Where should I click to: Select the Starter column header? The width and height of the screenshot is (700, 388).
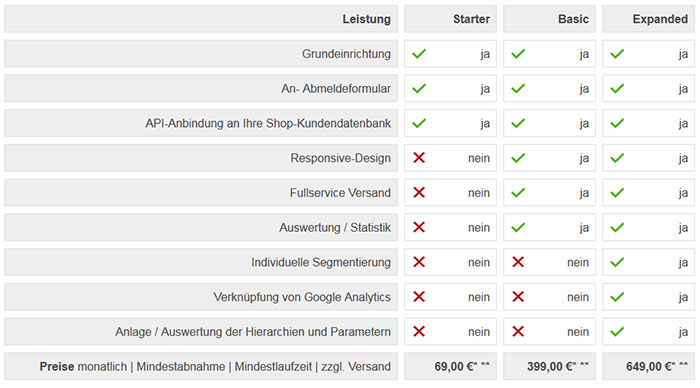pos(450,19)
